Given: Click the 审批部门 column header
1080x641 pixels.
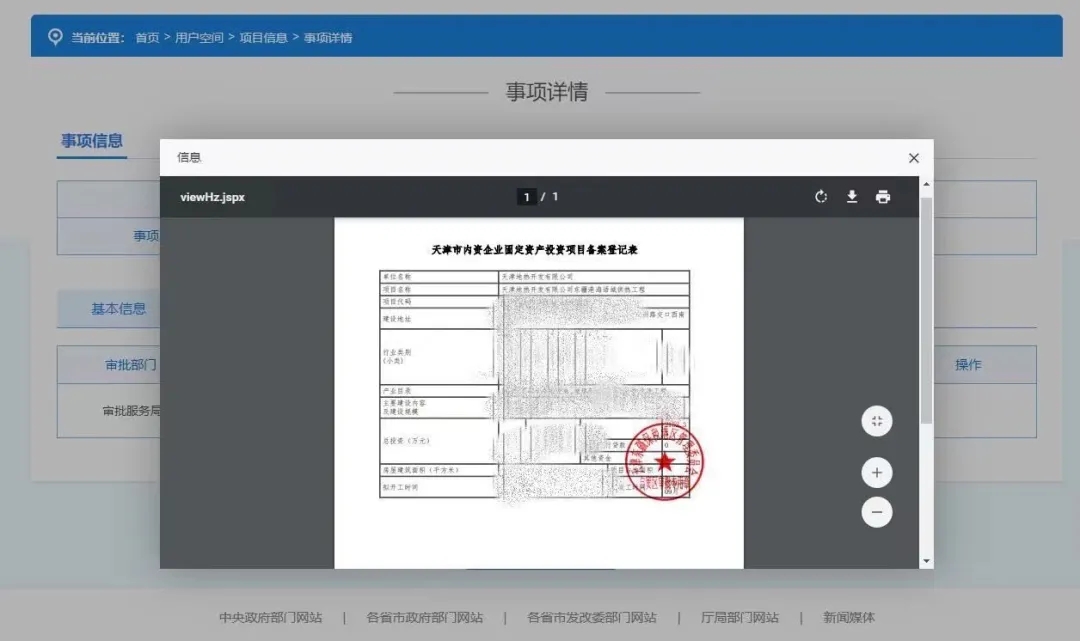Looking at the screenshot, I should (x=130, y=365).
